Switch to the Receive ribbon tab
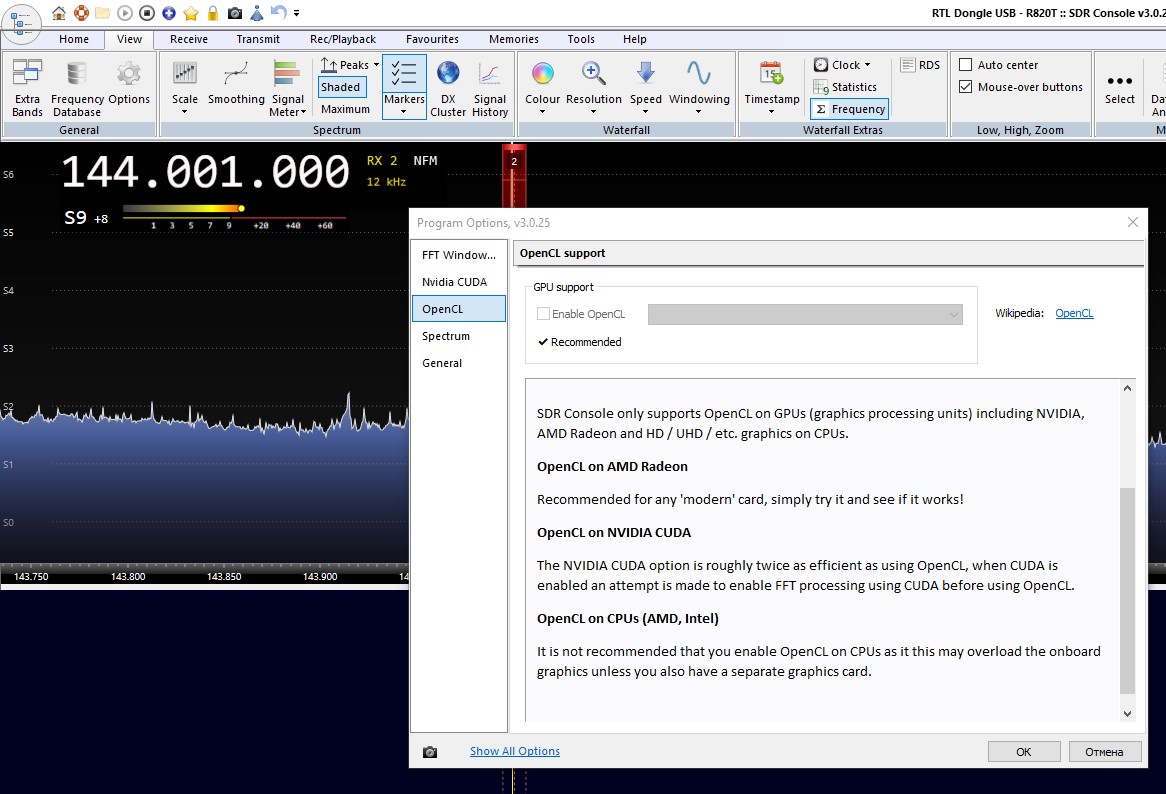 (189, 39)
